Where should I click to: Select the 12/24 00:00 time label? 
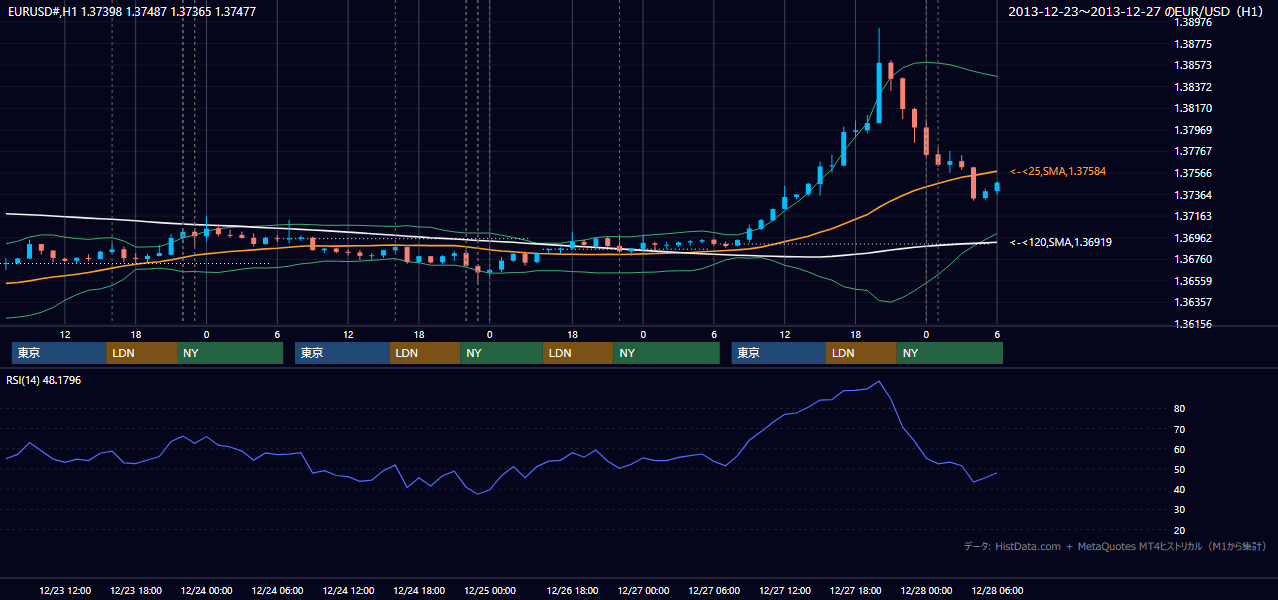tap(207, 591)
